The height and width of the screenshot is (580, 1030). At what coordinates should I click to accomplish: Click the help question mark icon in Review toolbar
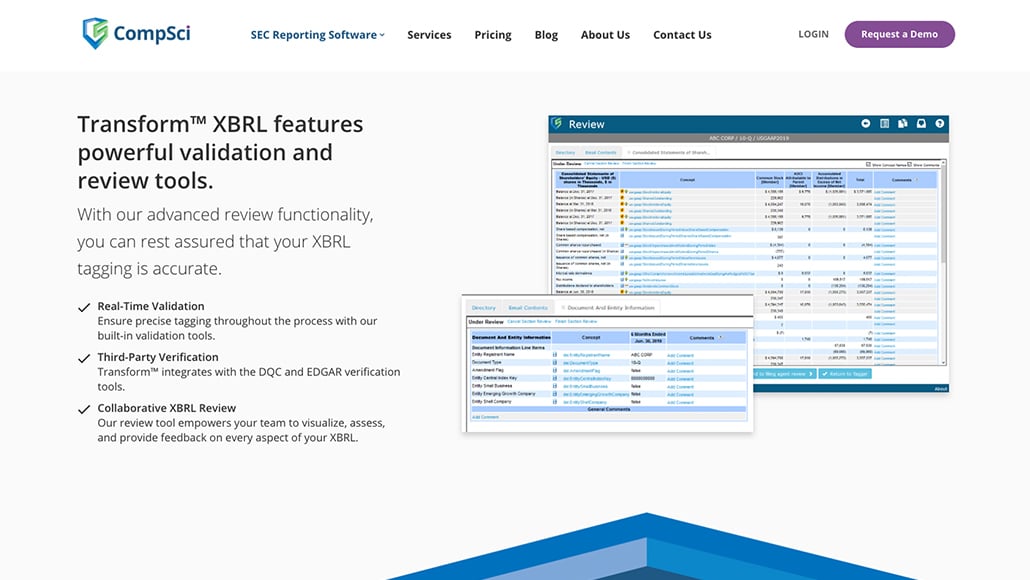938,123
